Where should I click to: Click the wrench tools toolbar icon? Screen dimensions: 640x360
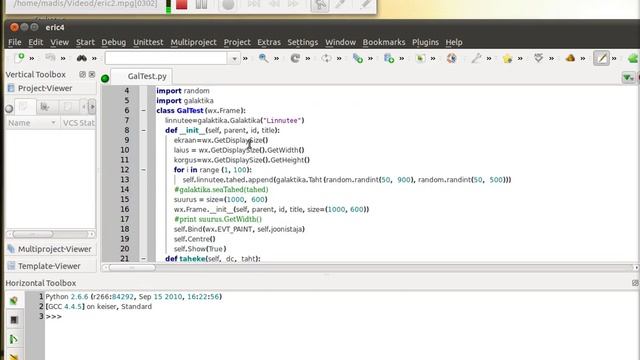pos(476,58)
